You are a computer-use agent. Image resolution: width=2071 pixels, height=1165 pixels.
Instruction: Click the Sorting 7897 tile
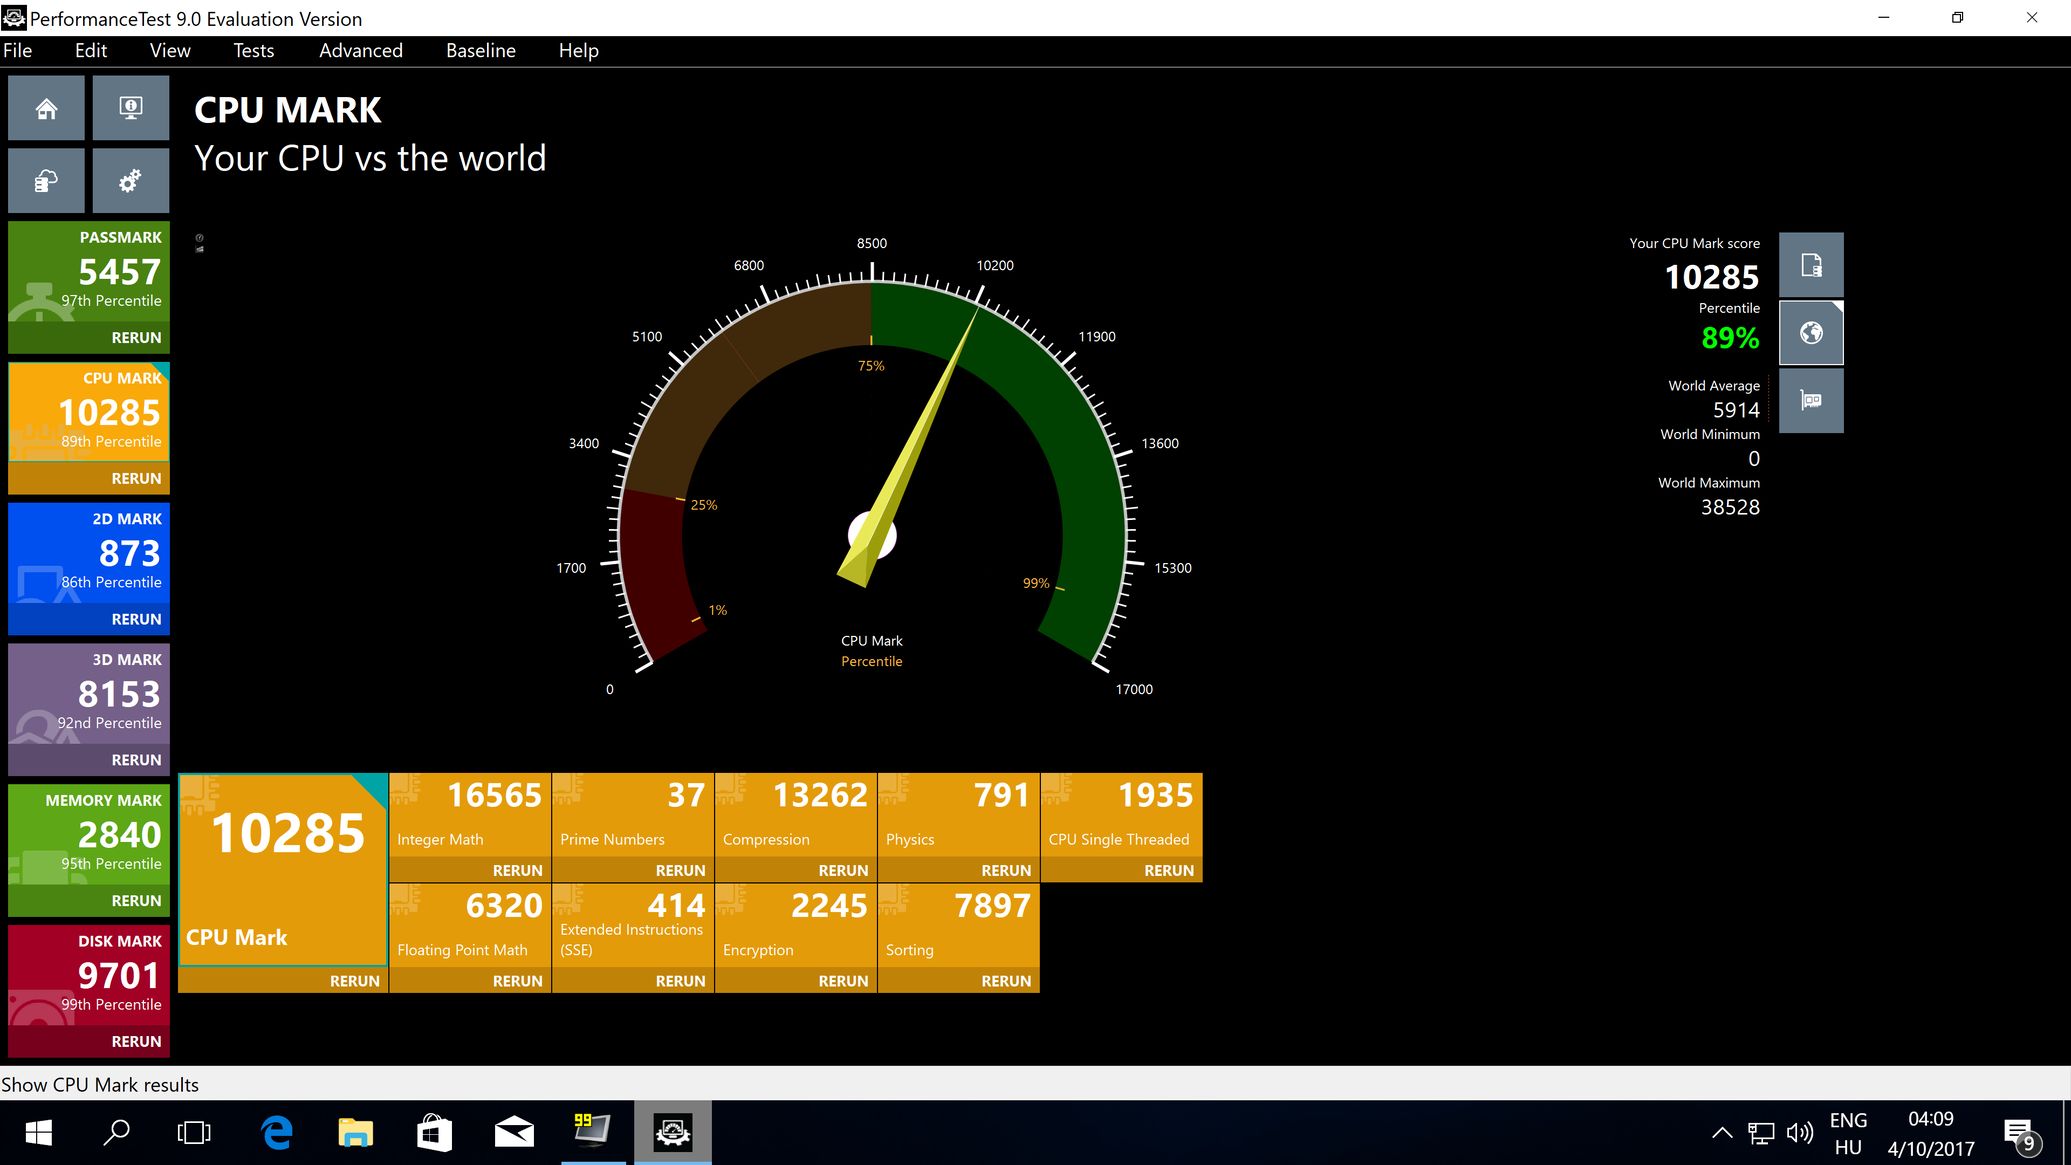(959, 926)
